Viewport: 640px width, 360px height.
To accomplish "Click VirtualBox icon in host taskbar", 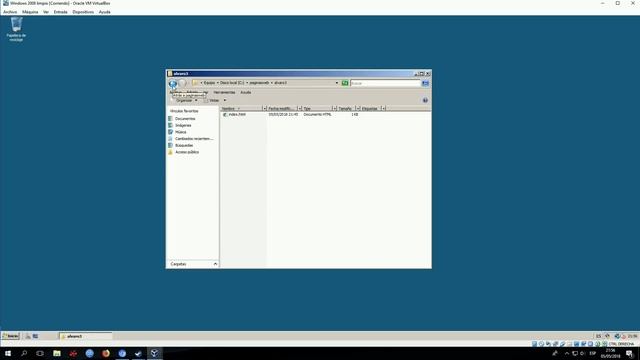I will (x=154, y=353).
